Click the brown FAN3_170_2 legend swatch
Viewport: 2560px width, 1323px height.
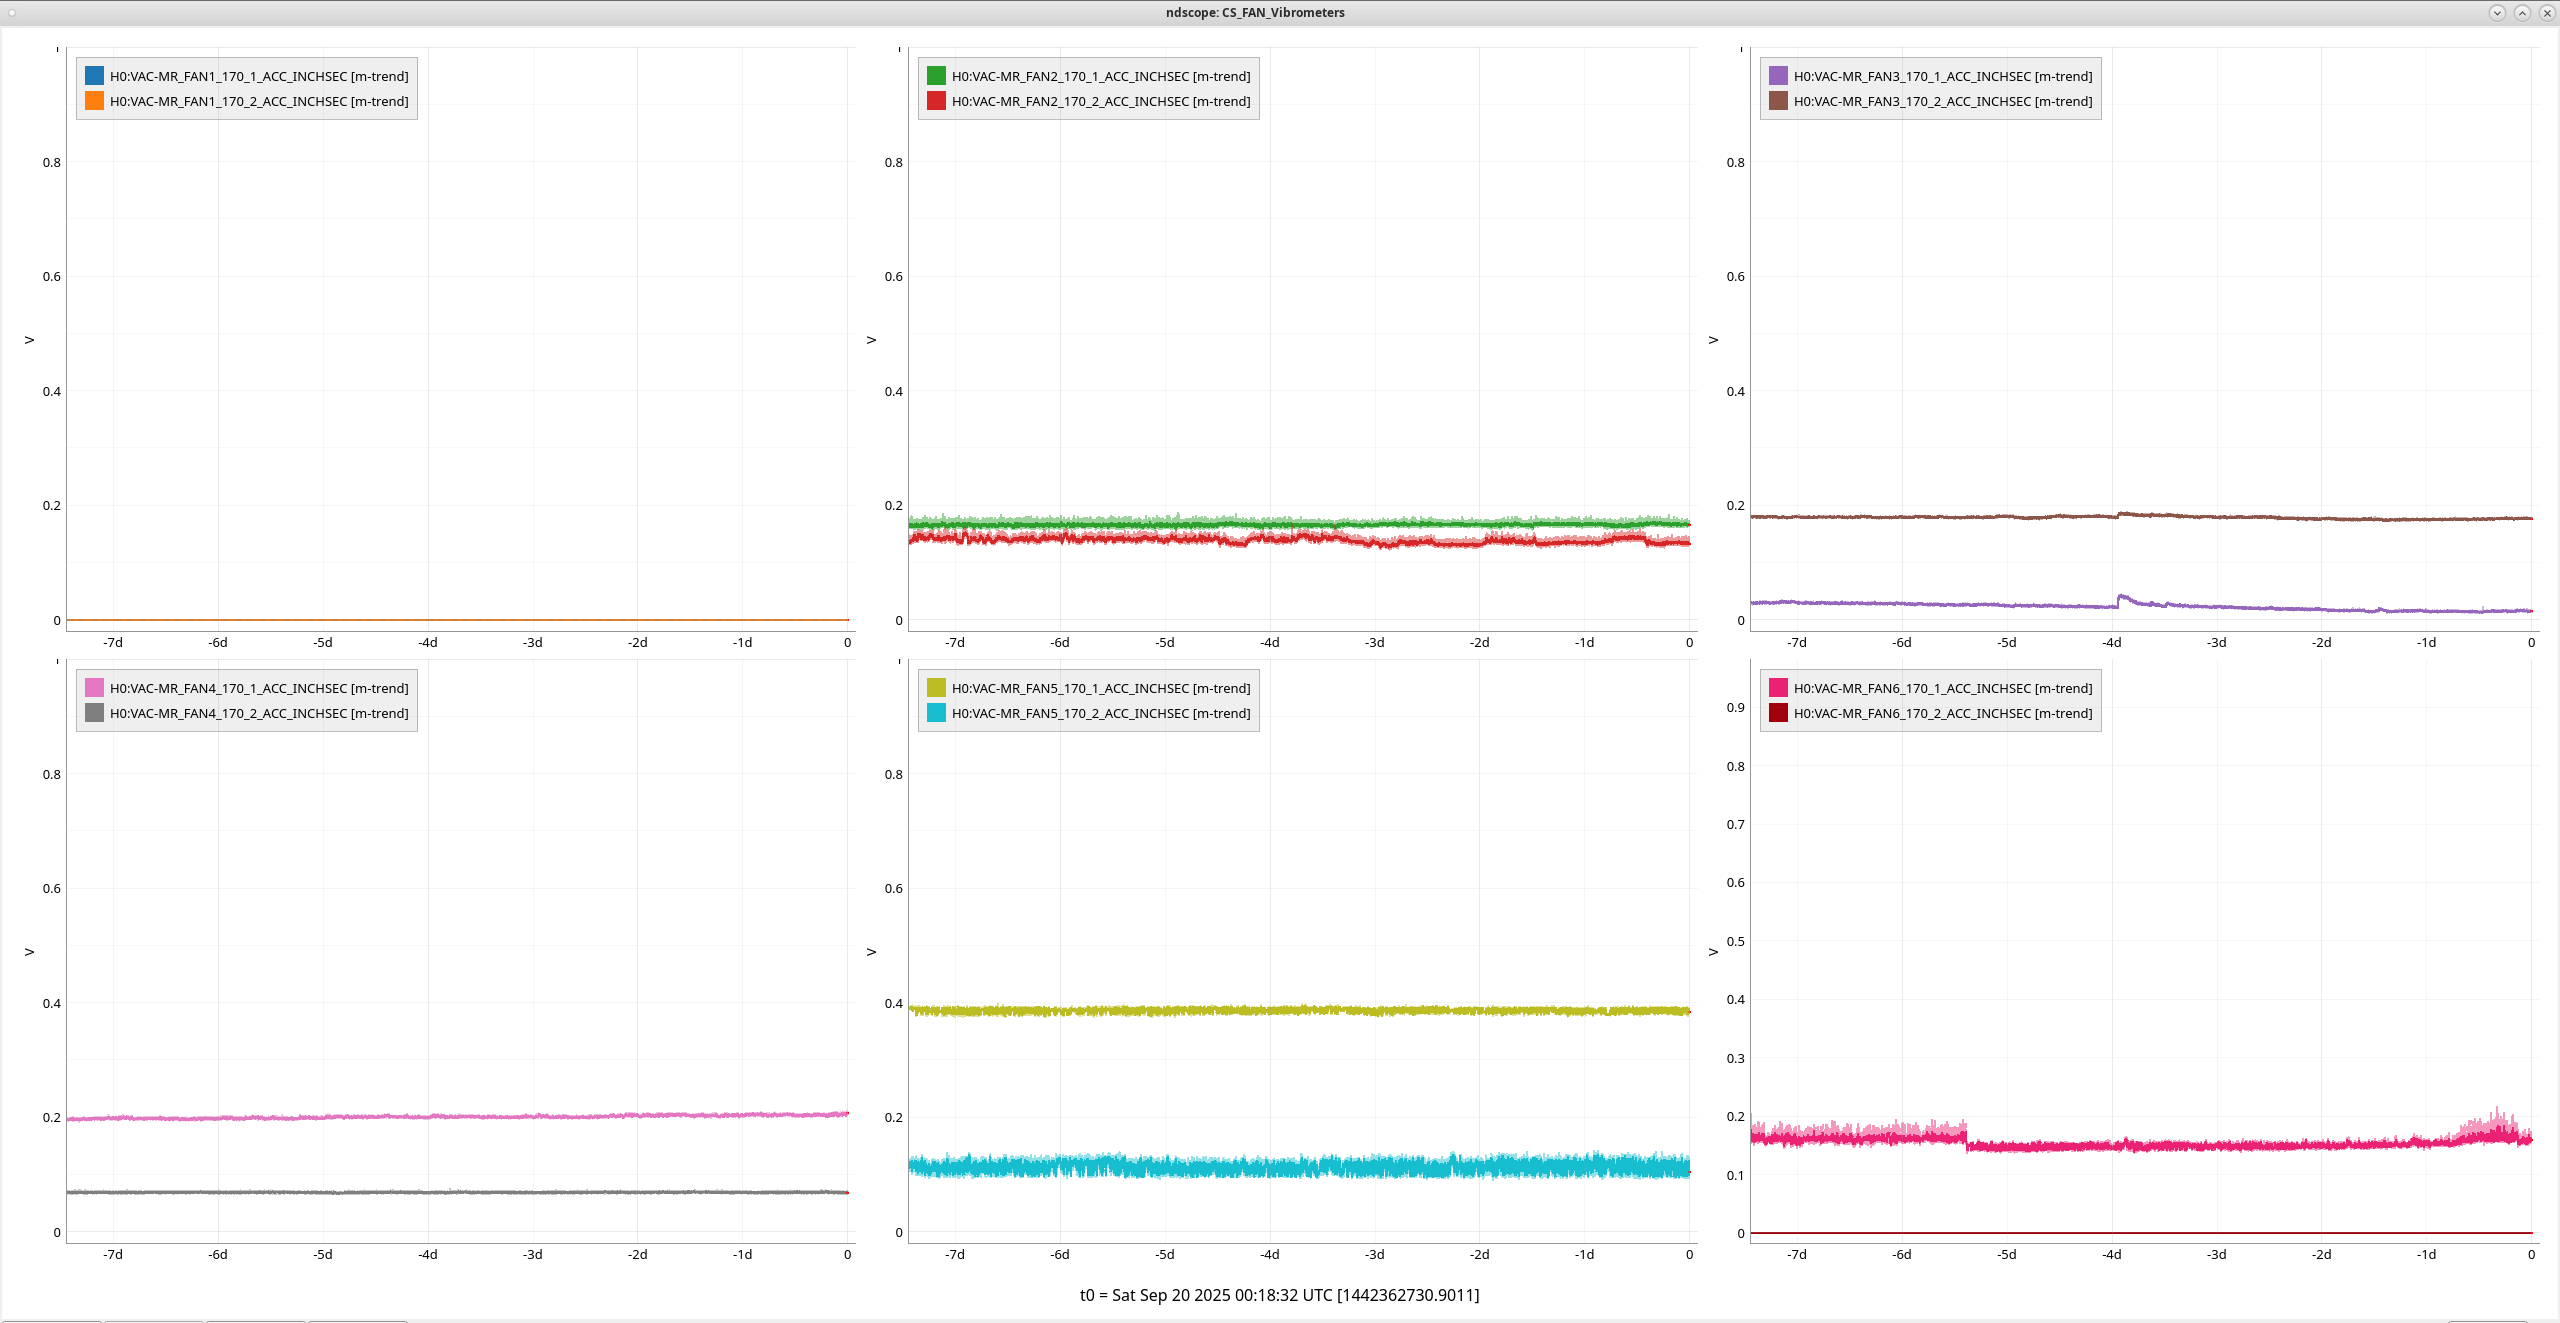pos(1778,101)
